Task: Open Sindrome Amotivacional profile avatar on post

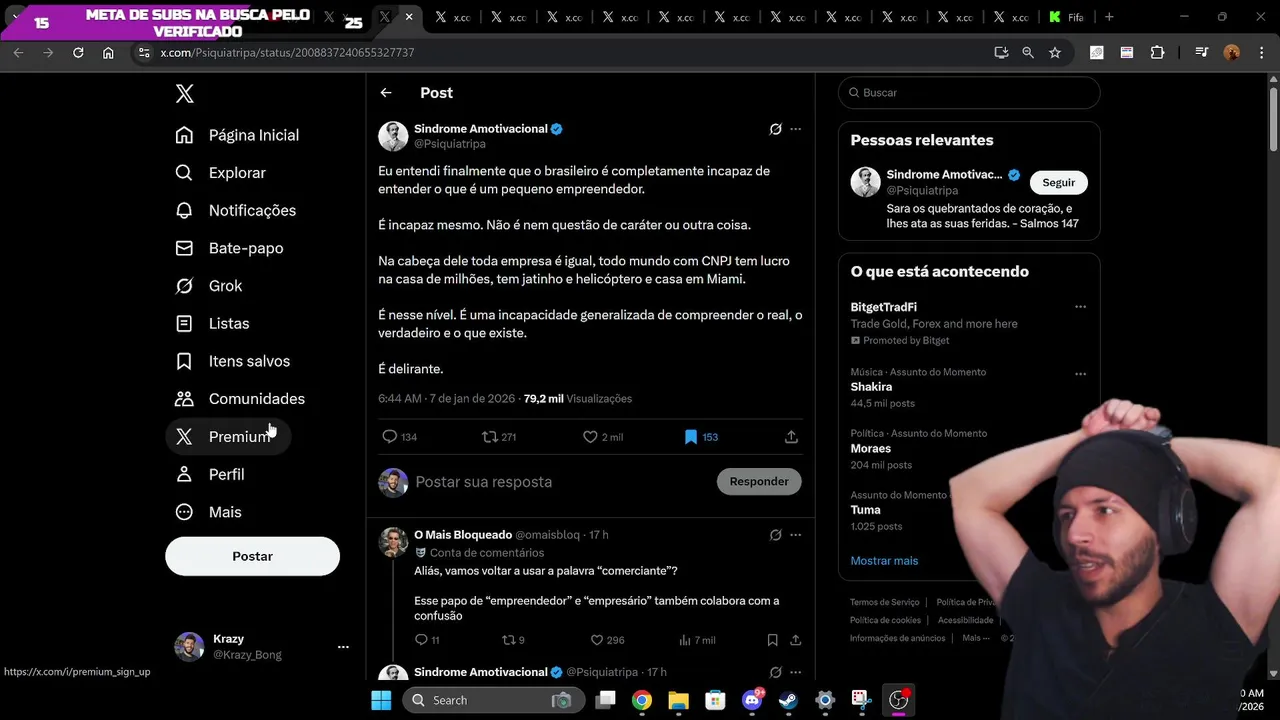Action: click(393, 136)
